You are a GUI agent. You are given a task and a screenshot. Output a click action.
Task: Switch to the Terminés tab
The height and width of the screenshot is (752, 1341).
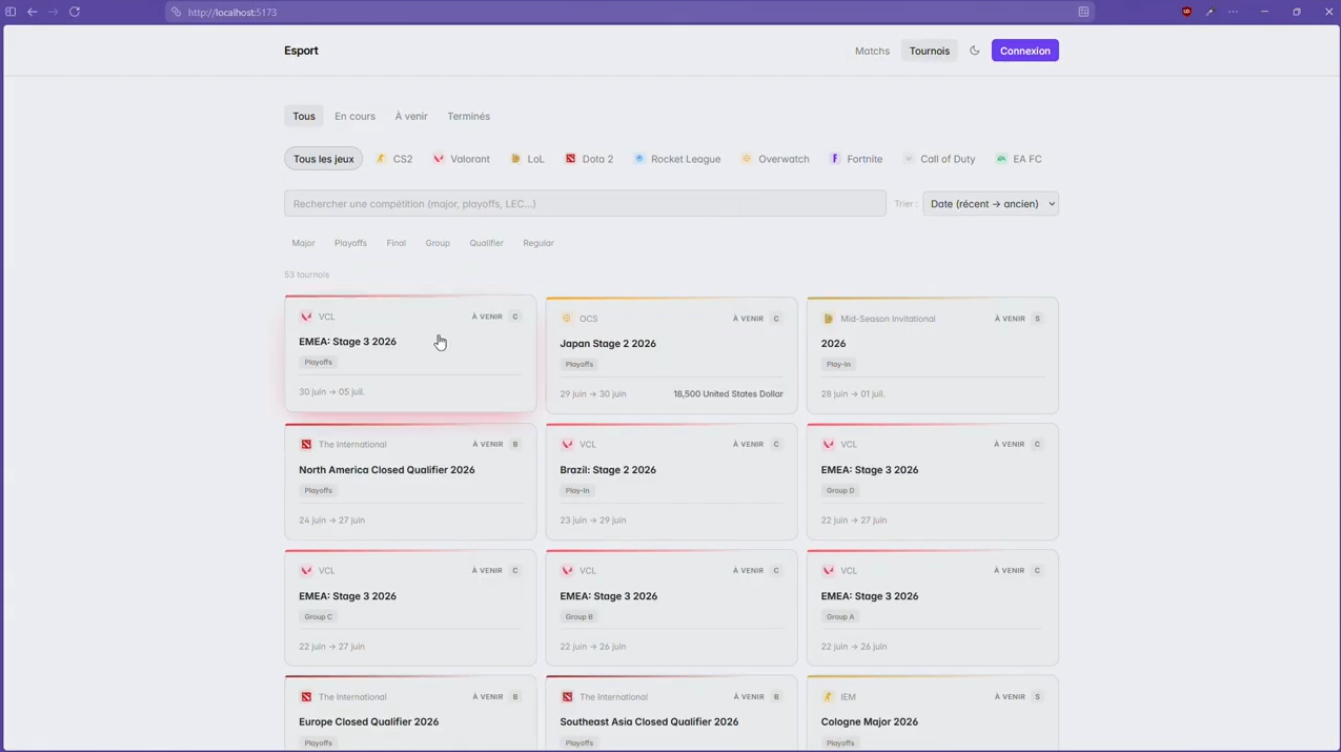(468, 116)
